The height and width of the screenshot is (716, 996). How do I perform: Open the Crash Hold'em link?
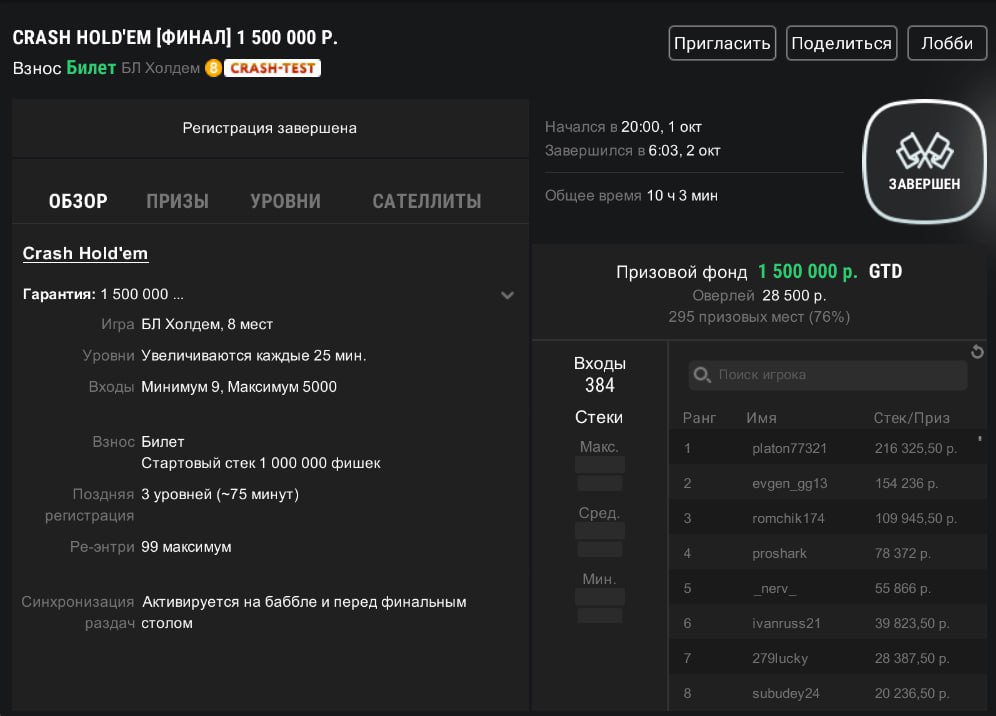pyautogui.click(x=85, y=254)
